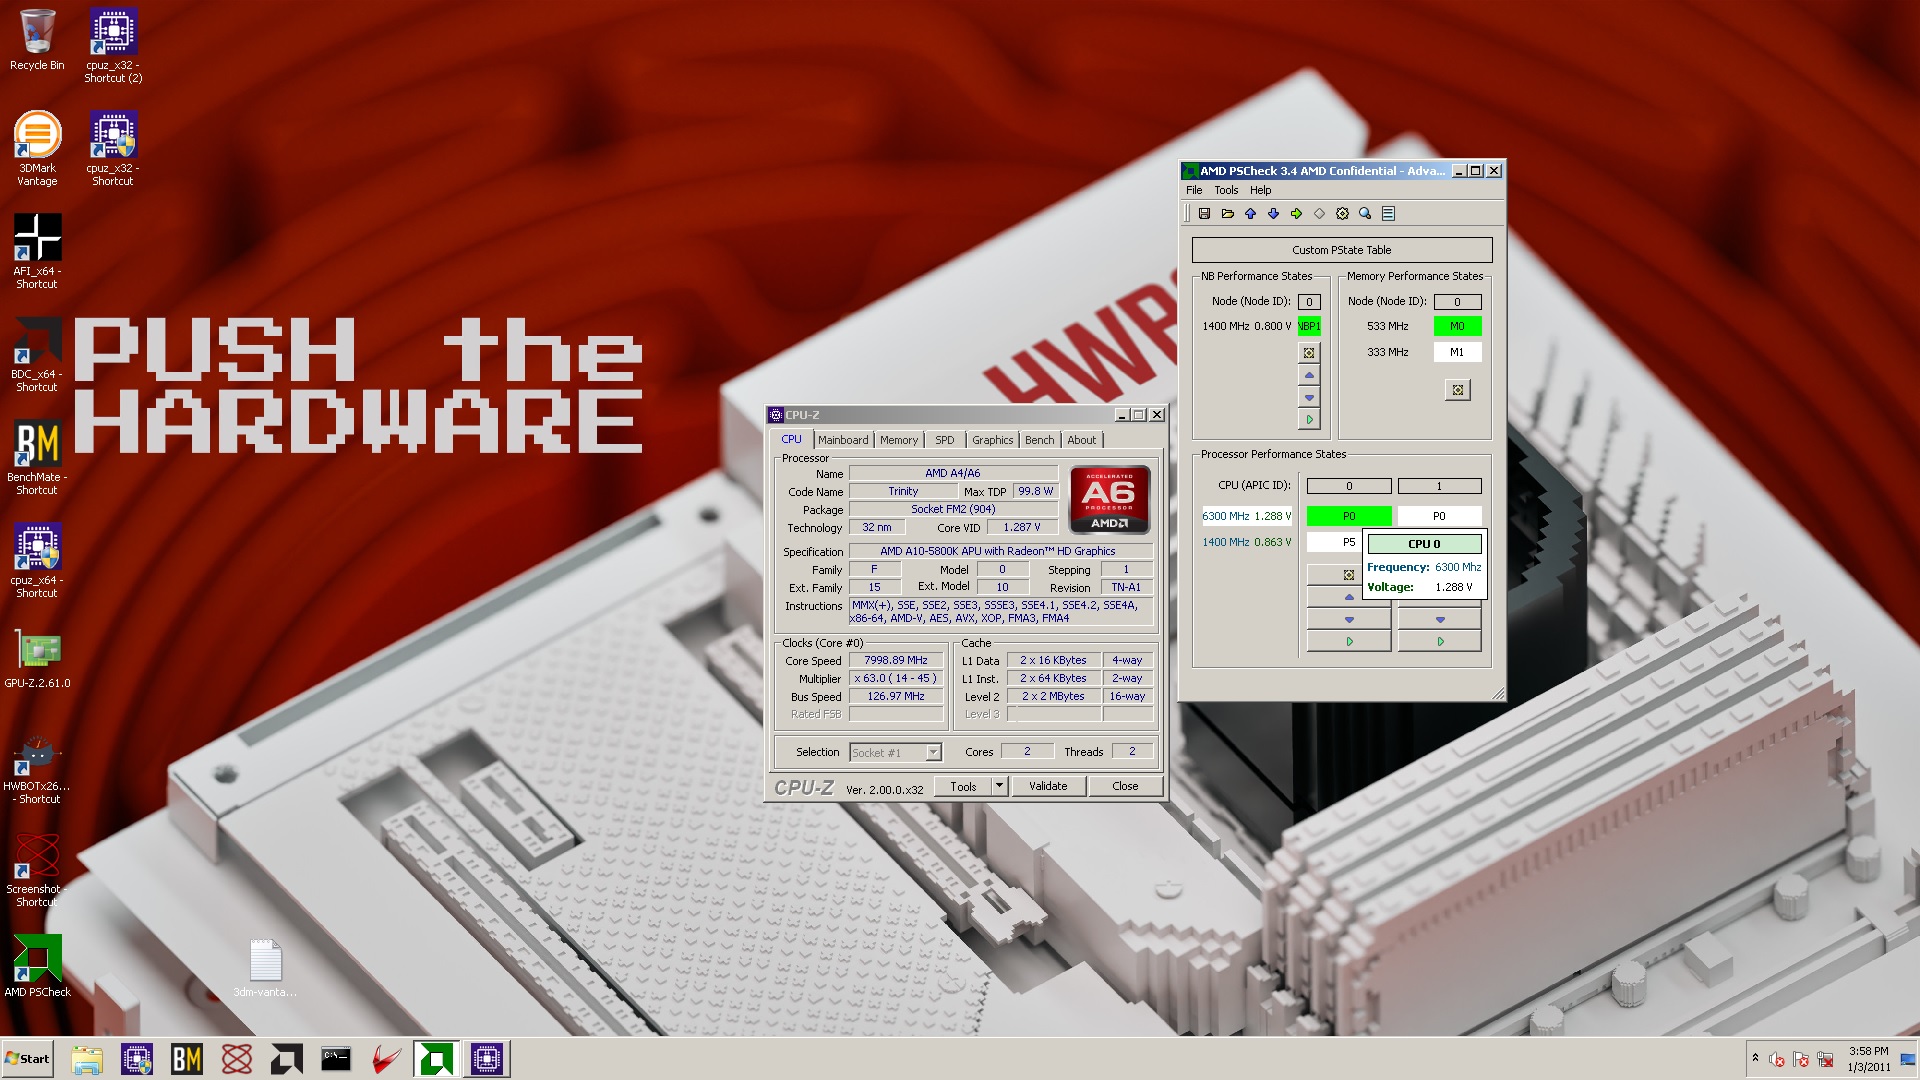Expand the Tools dropdown arrow in CPU-Z
This screenshot has width=1920, height=1080.
coord(999,786)
